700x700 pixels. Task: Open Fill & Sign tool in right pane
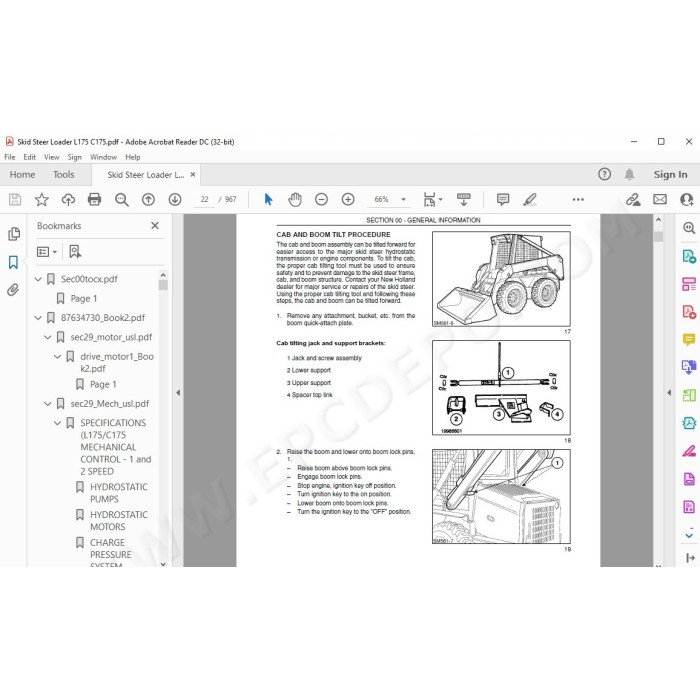(689, 451)
